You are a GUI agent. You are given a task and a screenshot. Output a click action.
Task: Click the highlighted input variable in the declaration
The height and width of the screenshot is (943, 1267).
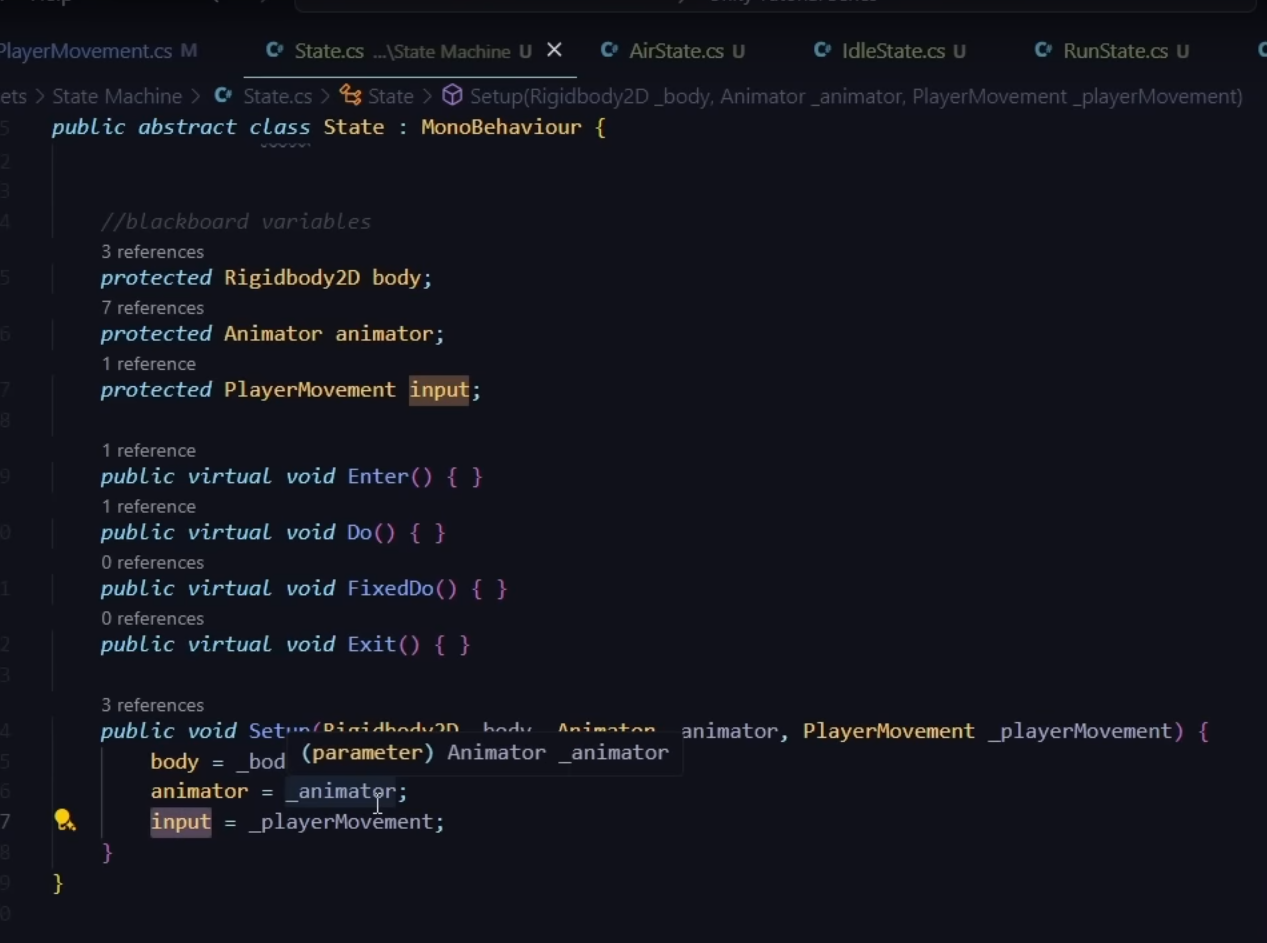tap(438, 390)
